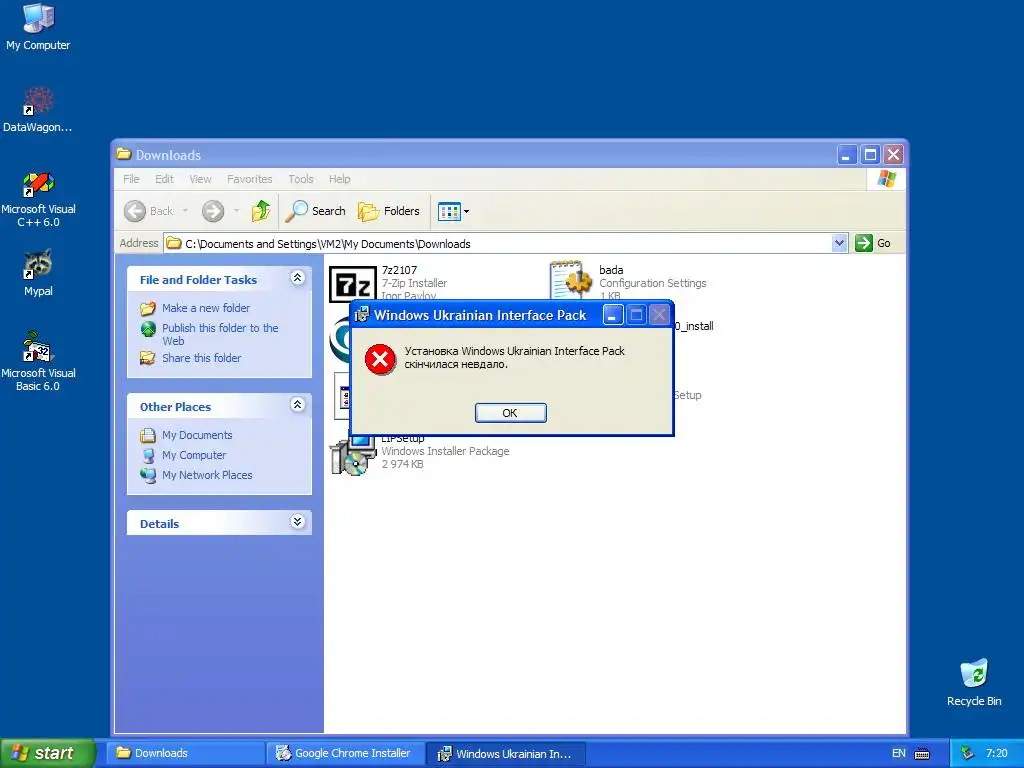The width and height of the screenshot is (1024, 768).
Task: Select the bada configuration settings file
Action: coord(627,281)
